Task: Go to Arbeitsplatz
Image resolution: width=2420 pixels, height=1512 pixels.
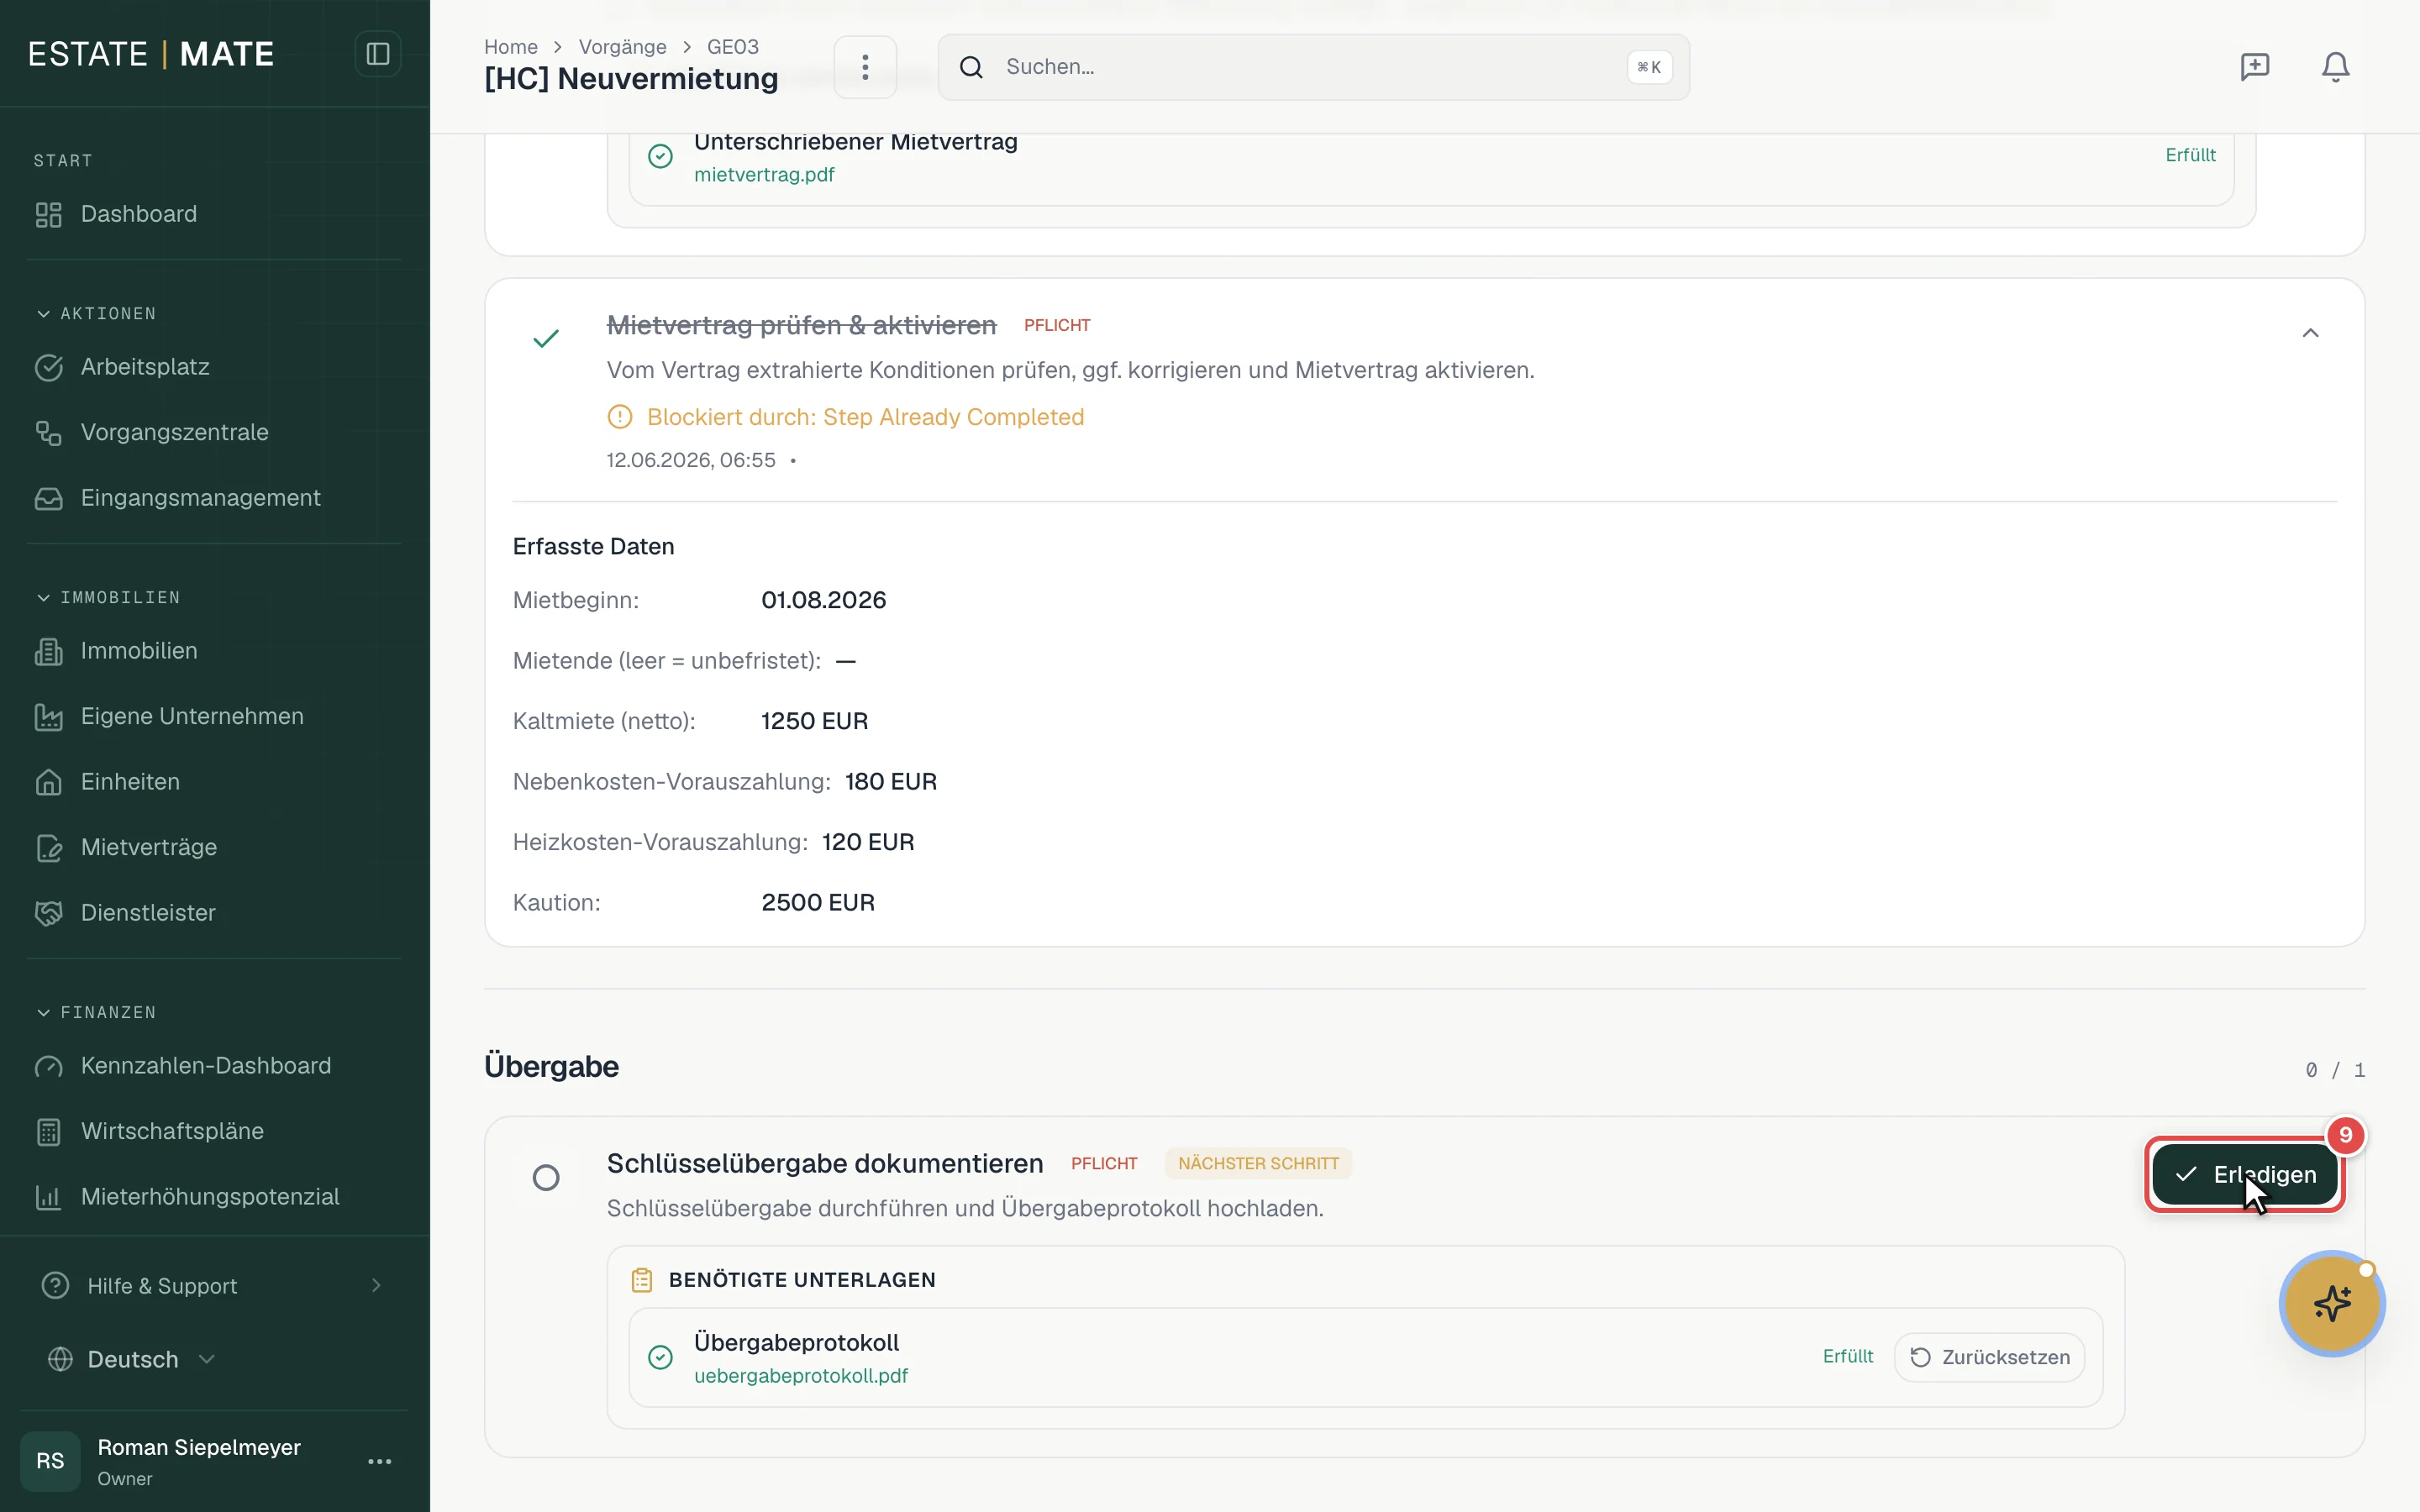Action: pos(145,367)
